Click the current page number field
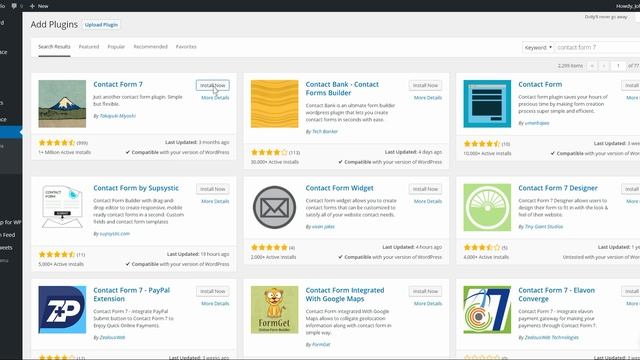Viewport: 640px width, 360px height. point(618,66)
